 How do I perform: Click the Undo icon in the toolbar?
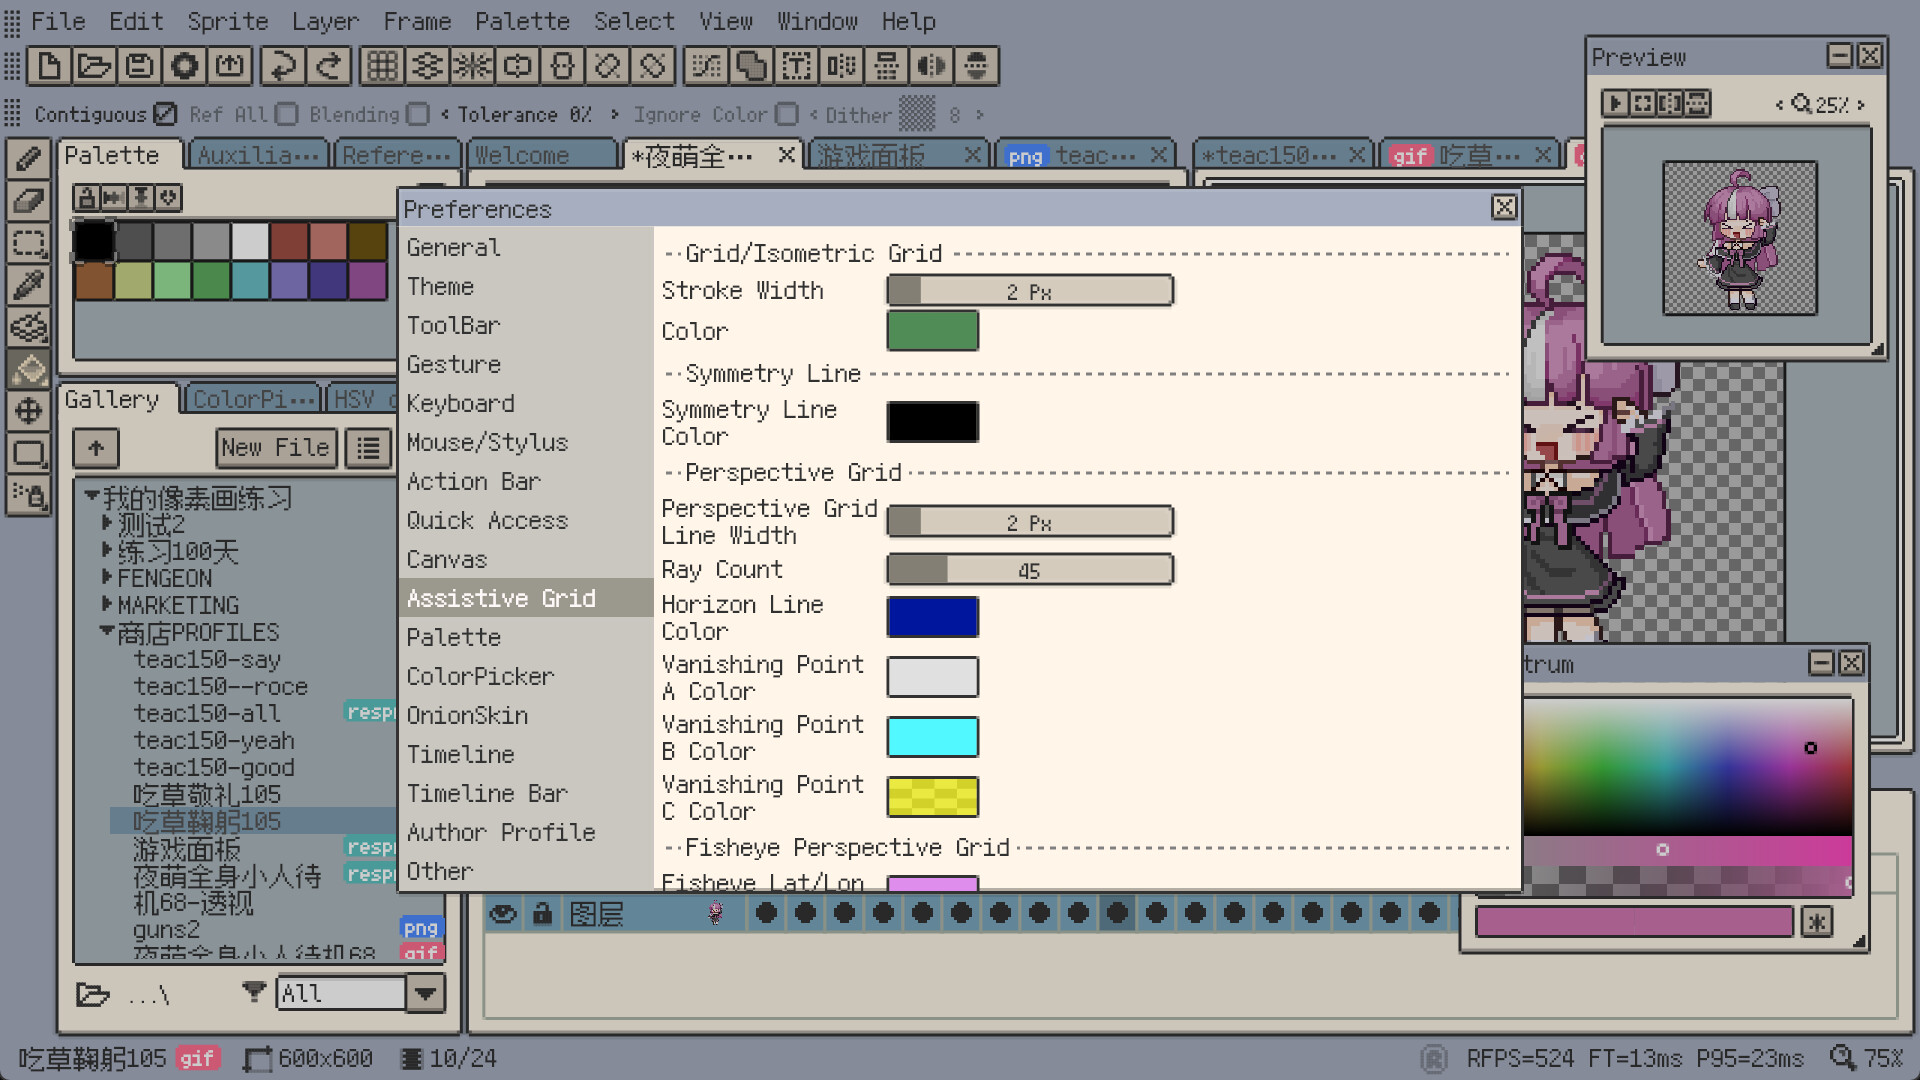point(284,66)
